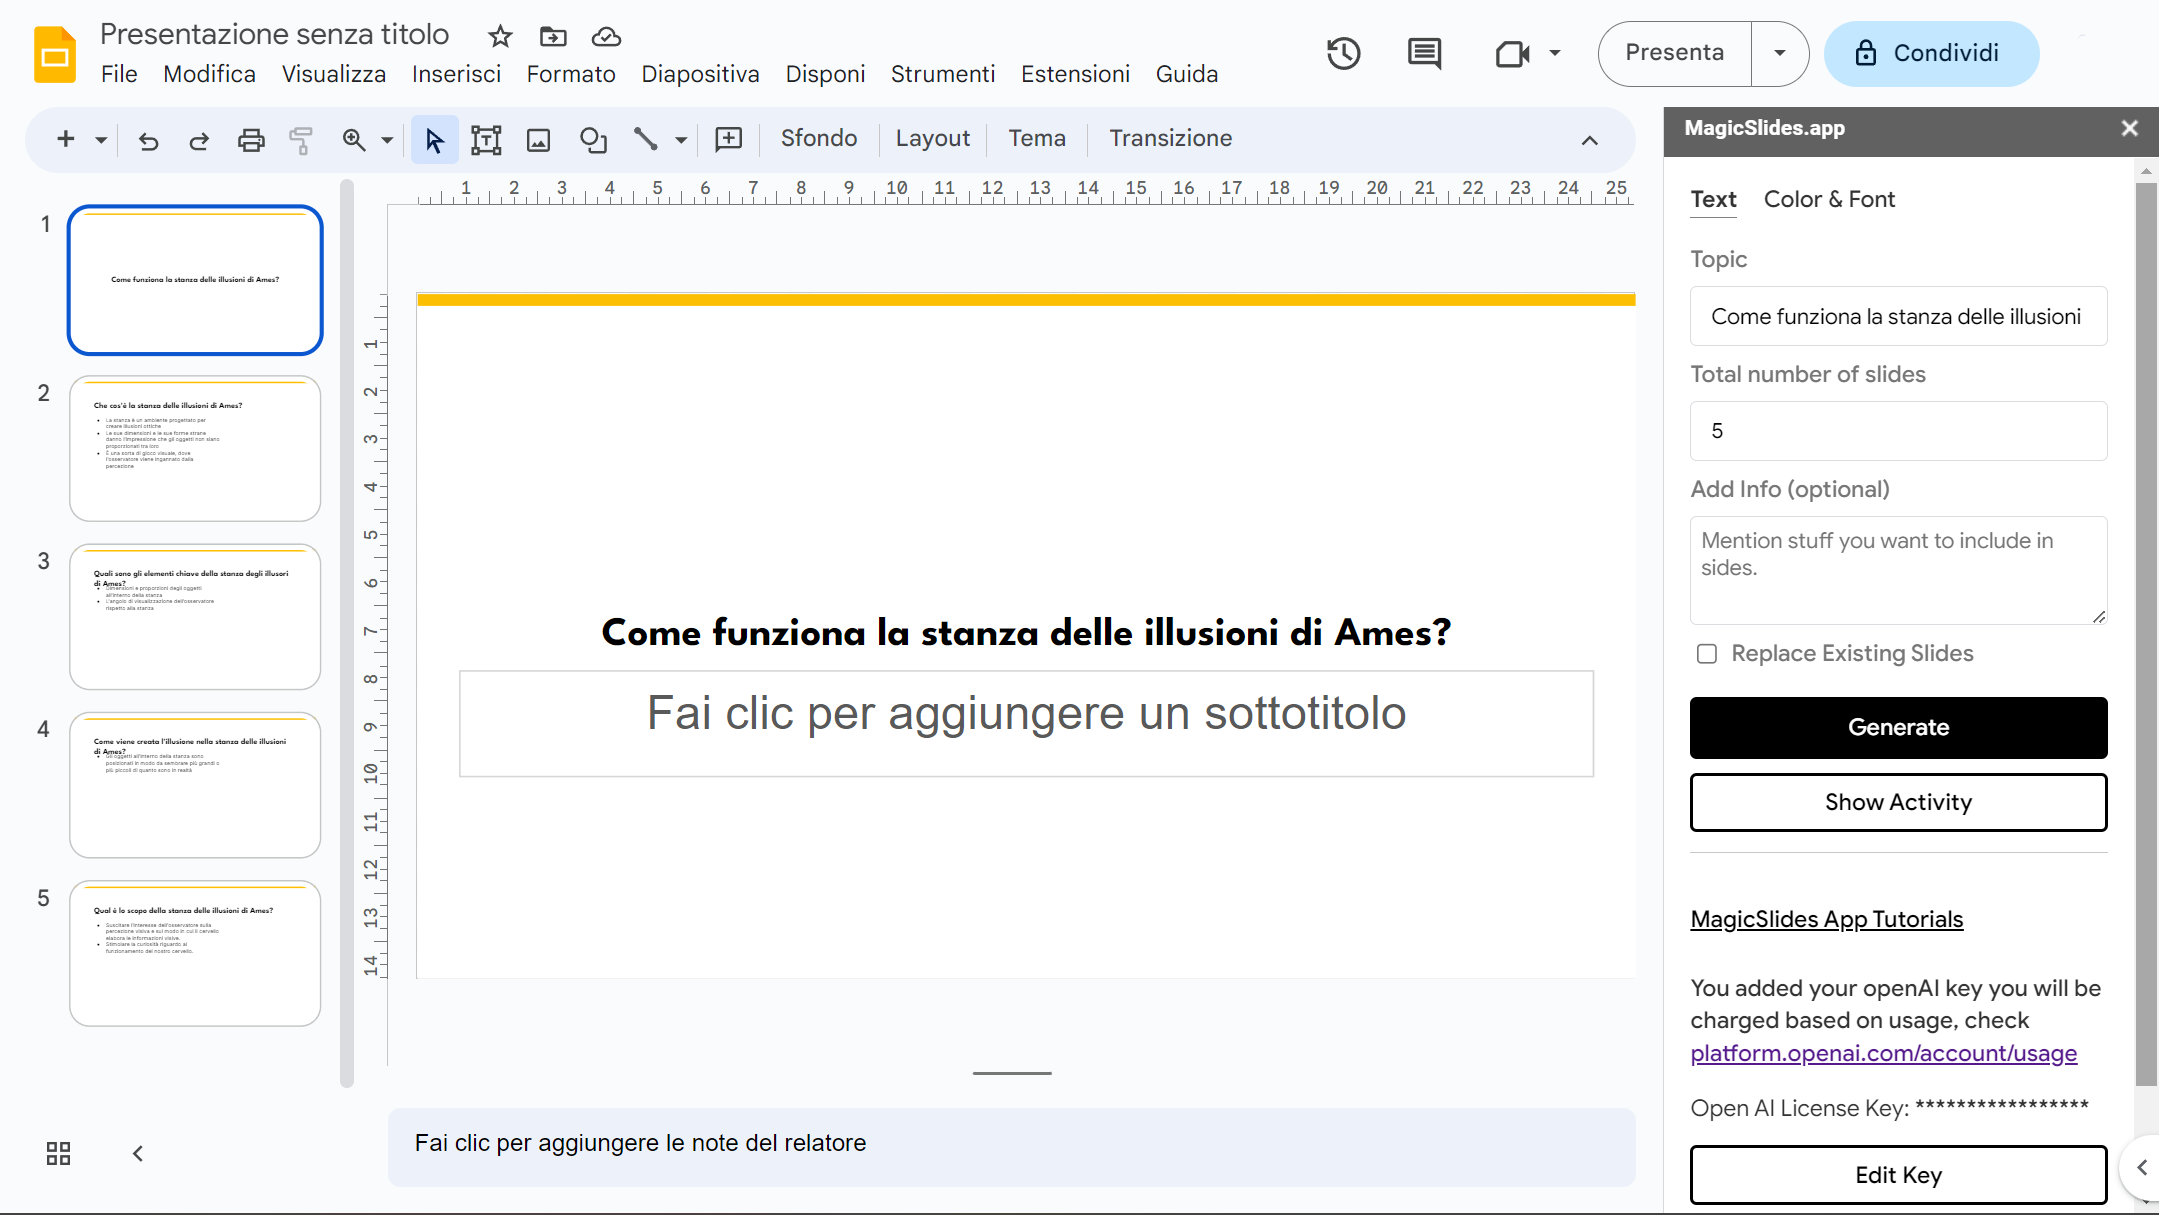Open the insert image tool
The image size is (2159, 1215).
click(539, 140)
